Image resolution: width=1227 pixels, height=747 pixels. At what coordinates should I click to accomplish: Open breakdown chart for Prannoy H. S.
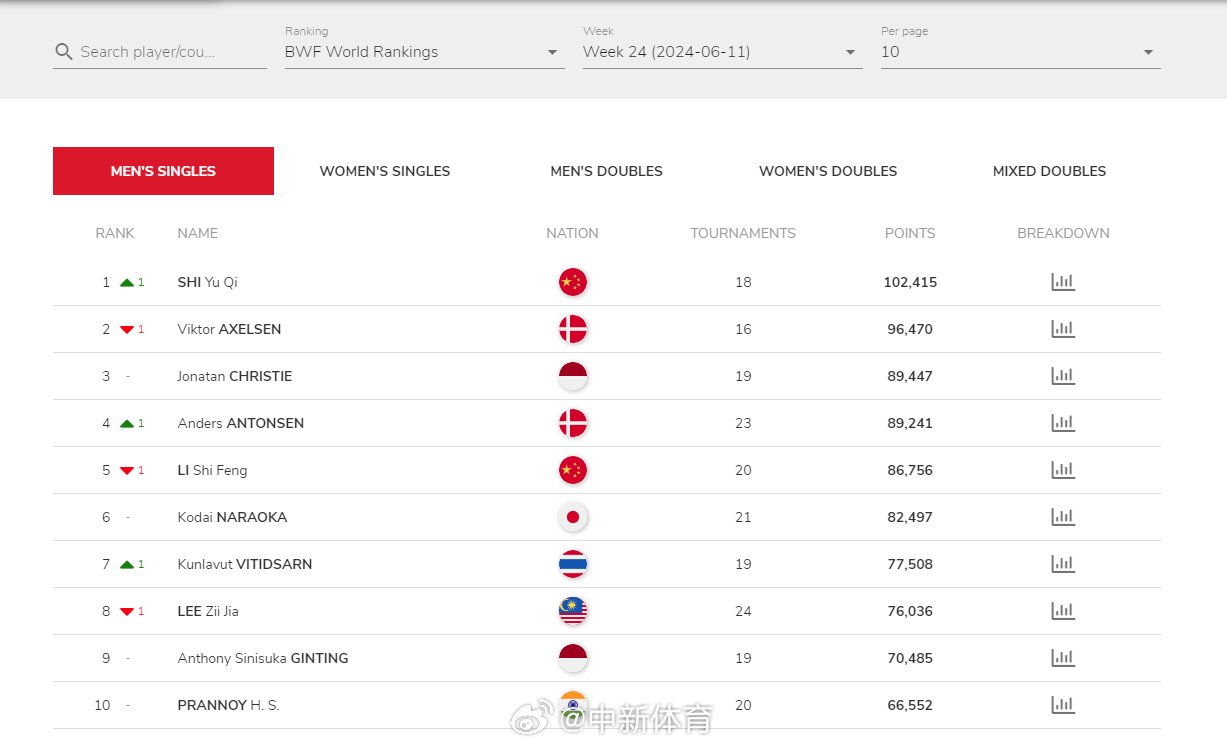point(1063,705)
